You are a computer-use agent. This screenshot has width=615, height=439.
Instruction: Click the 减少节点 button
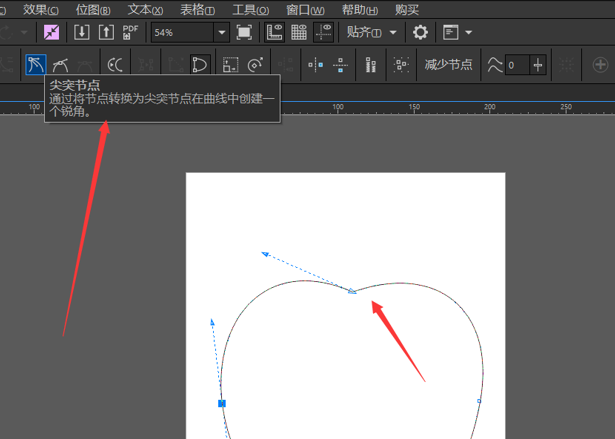pyautogui.click(x=448, y=65)
